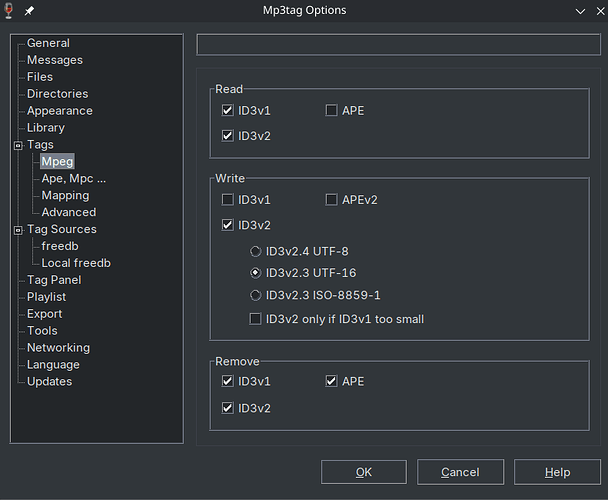Viewport: 608px width, 500px height.
Task: Discard changes with the Cancel button
Action: point(460,472)
